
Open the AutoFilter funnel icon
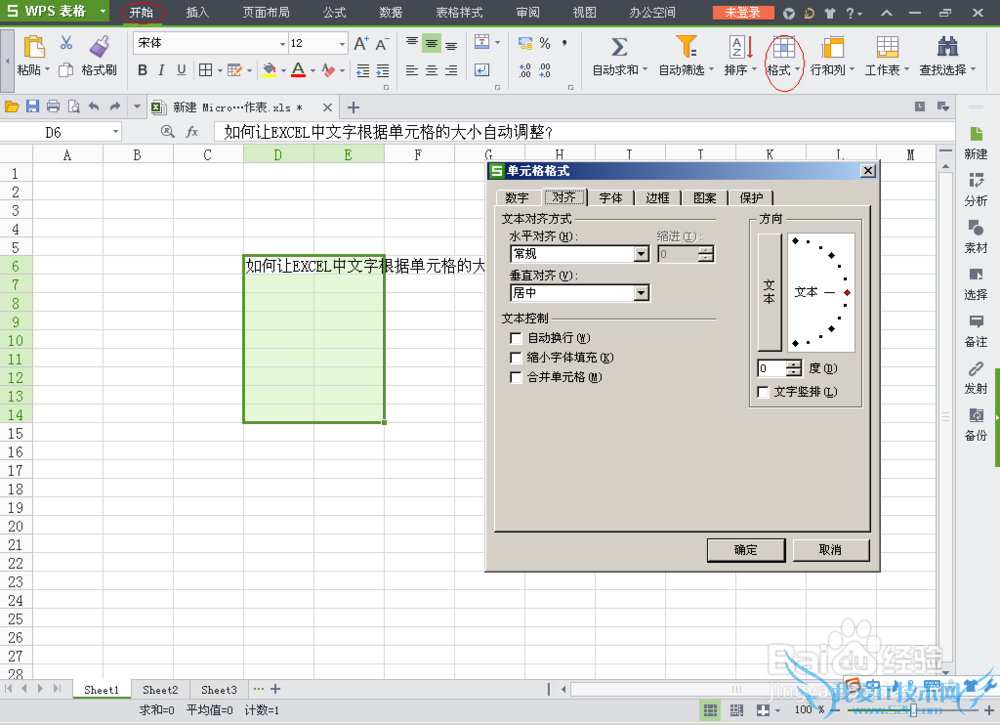[x=686, y=47]
